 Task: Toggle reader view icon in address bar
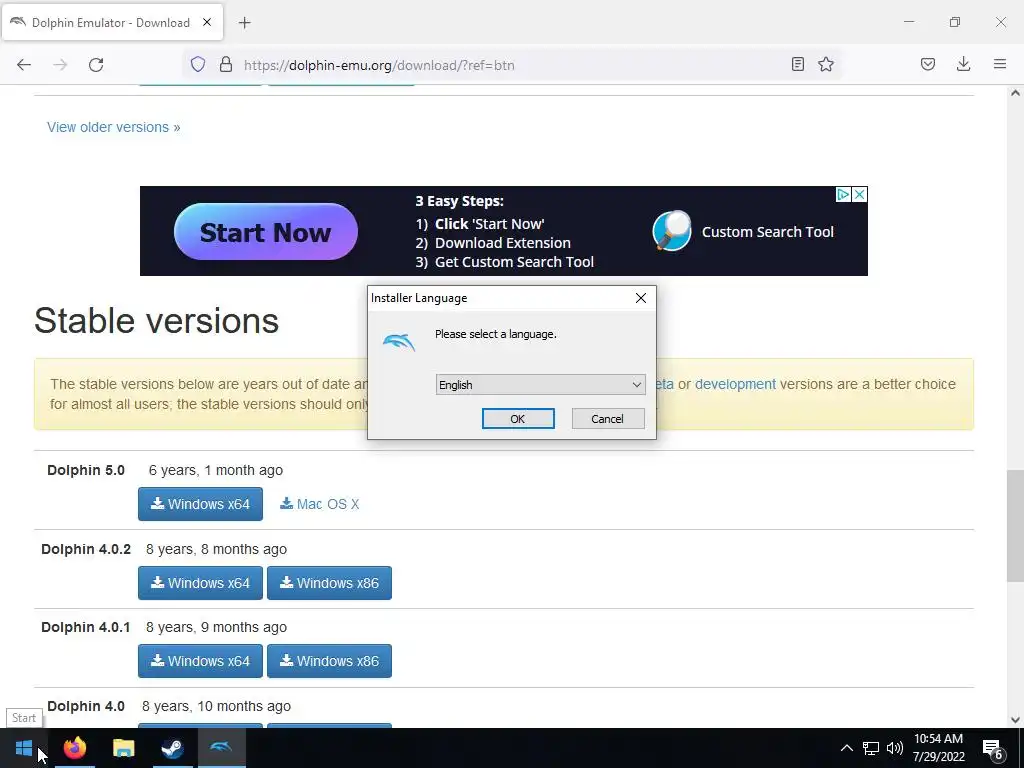tap(797, 65)
